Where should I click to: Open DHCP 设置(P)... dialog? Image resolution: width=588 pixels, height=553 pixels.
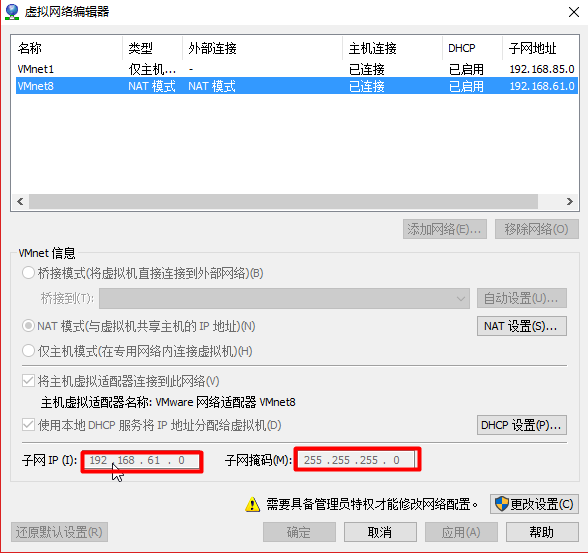[x=522, y=425]
